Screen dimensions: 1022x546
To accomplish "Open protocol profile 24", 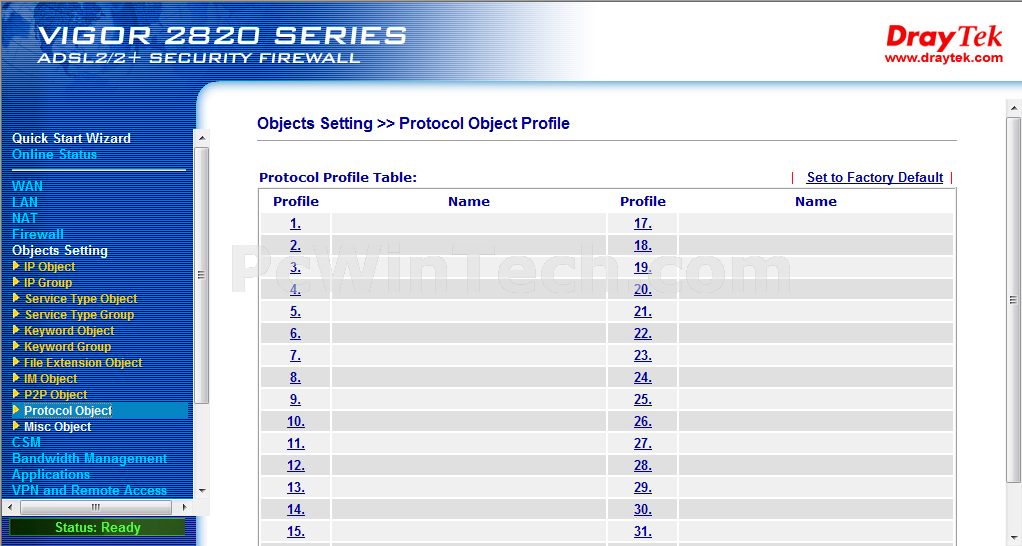I will click(x=643, y=377).
